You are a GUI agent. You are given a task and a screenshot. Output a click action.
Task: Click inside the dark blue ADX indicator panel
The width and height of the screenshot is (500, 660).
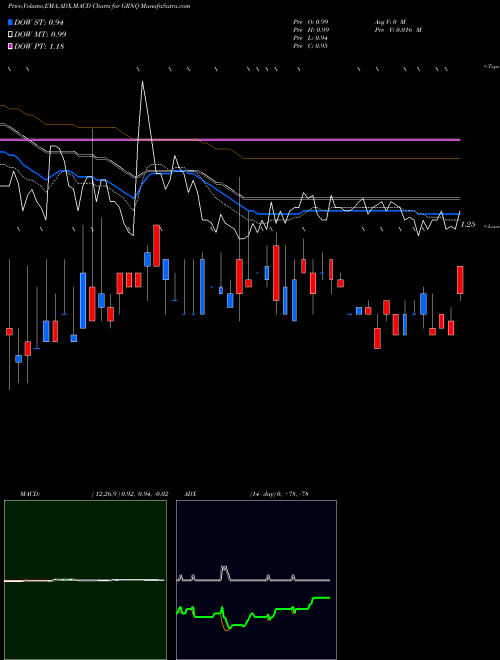pyautogui.click(x=256, y=580)
